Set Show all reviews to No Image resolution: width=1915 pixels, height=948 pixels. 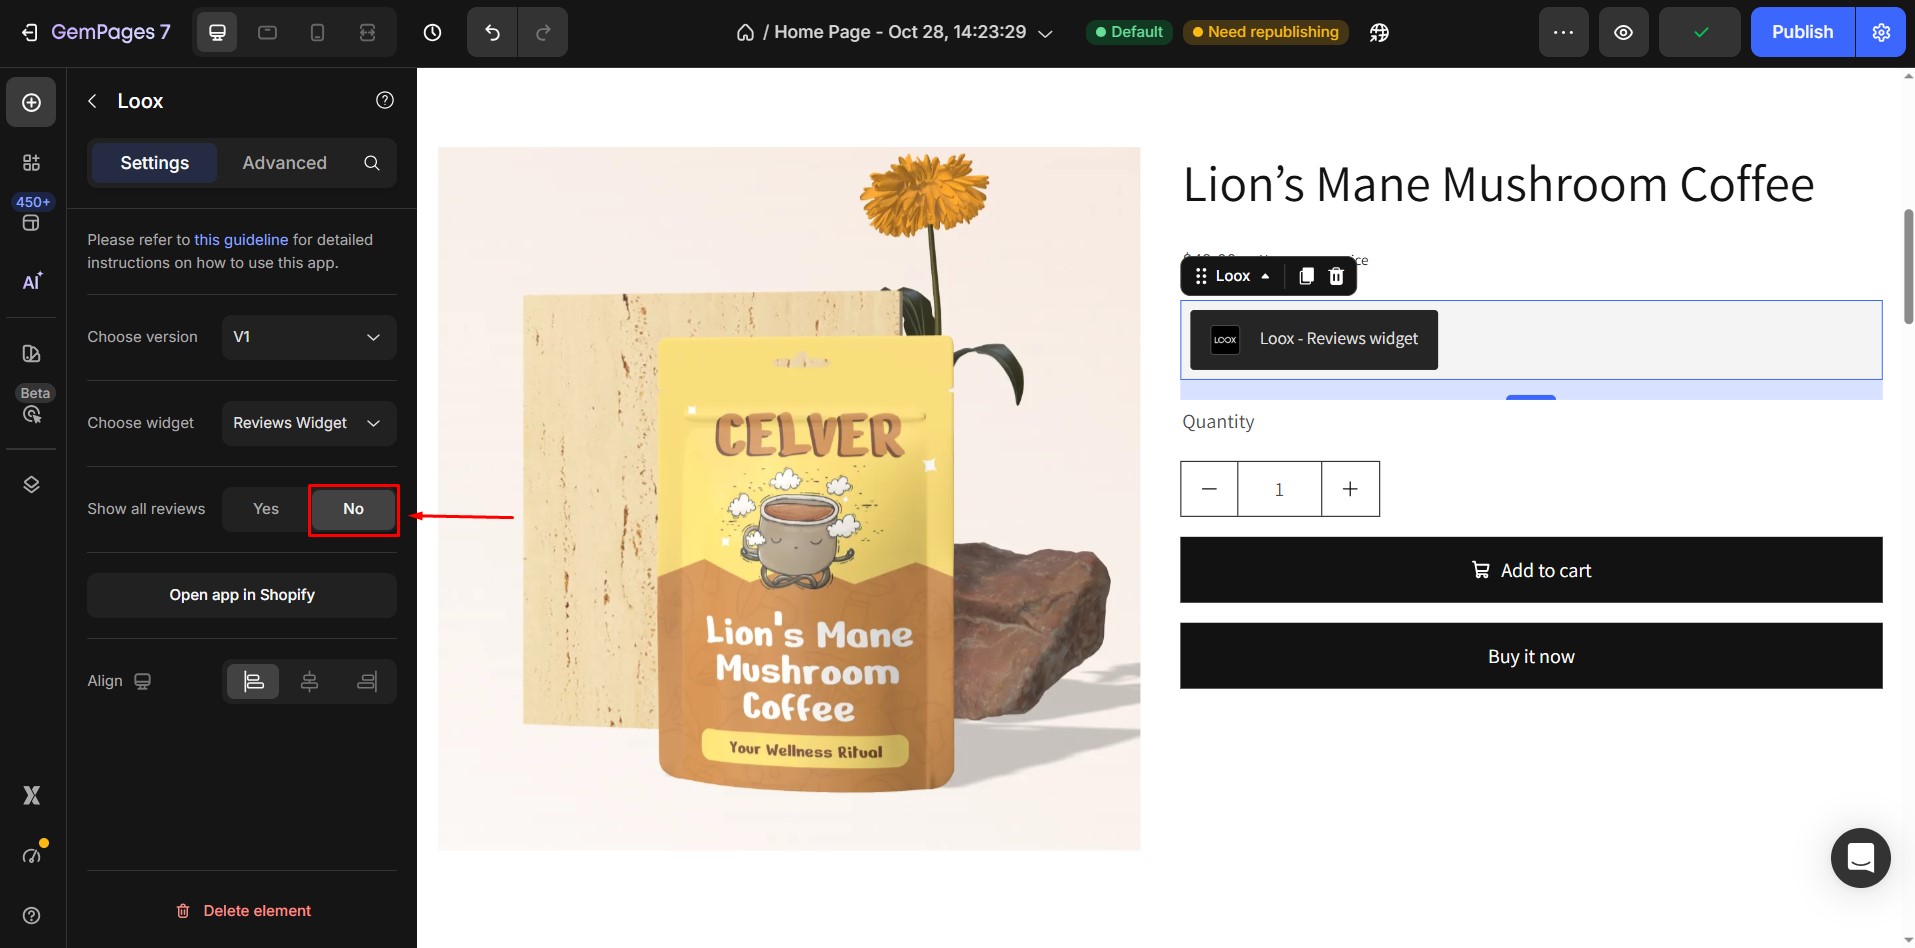[x=353, y=509]
